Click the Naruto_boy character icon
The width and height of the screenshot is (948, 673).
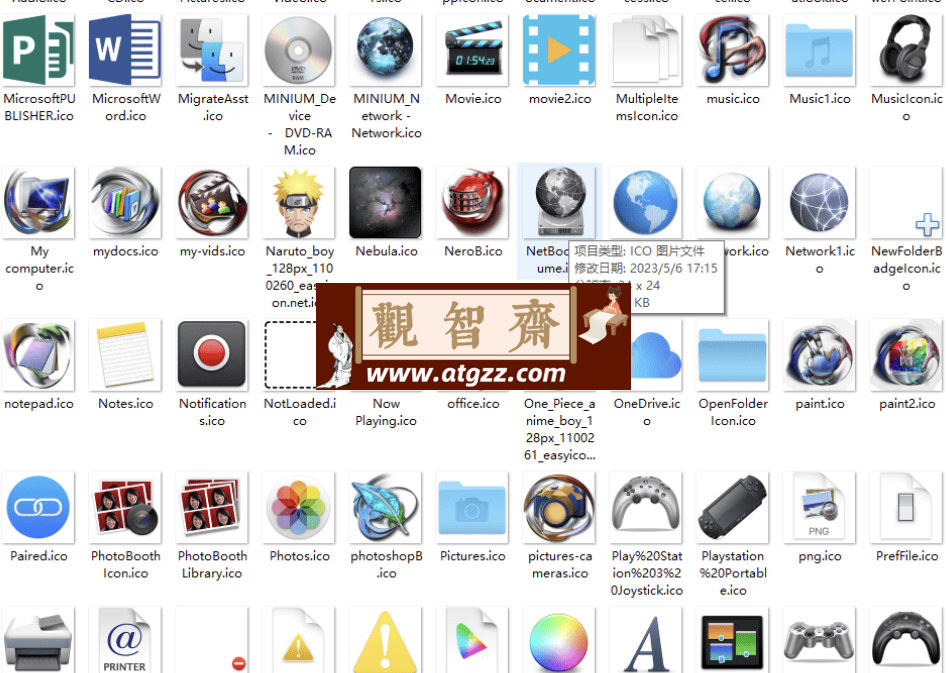click(x=299, y=203)
